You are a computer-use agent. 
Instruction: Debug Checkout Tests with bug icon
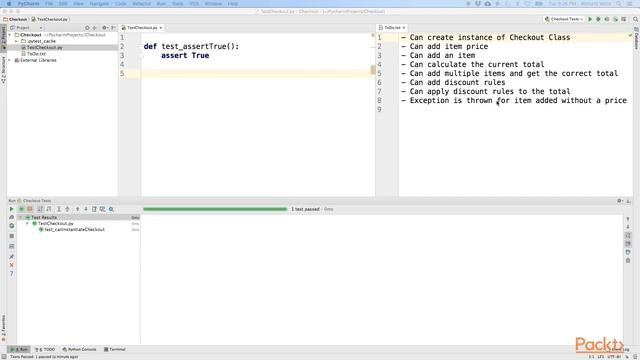point(598,19)
